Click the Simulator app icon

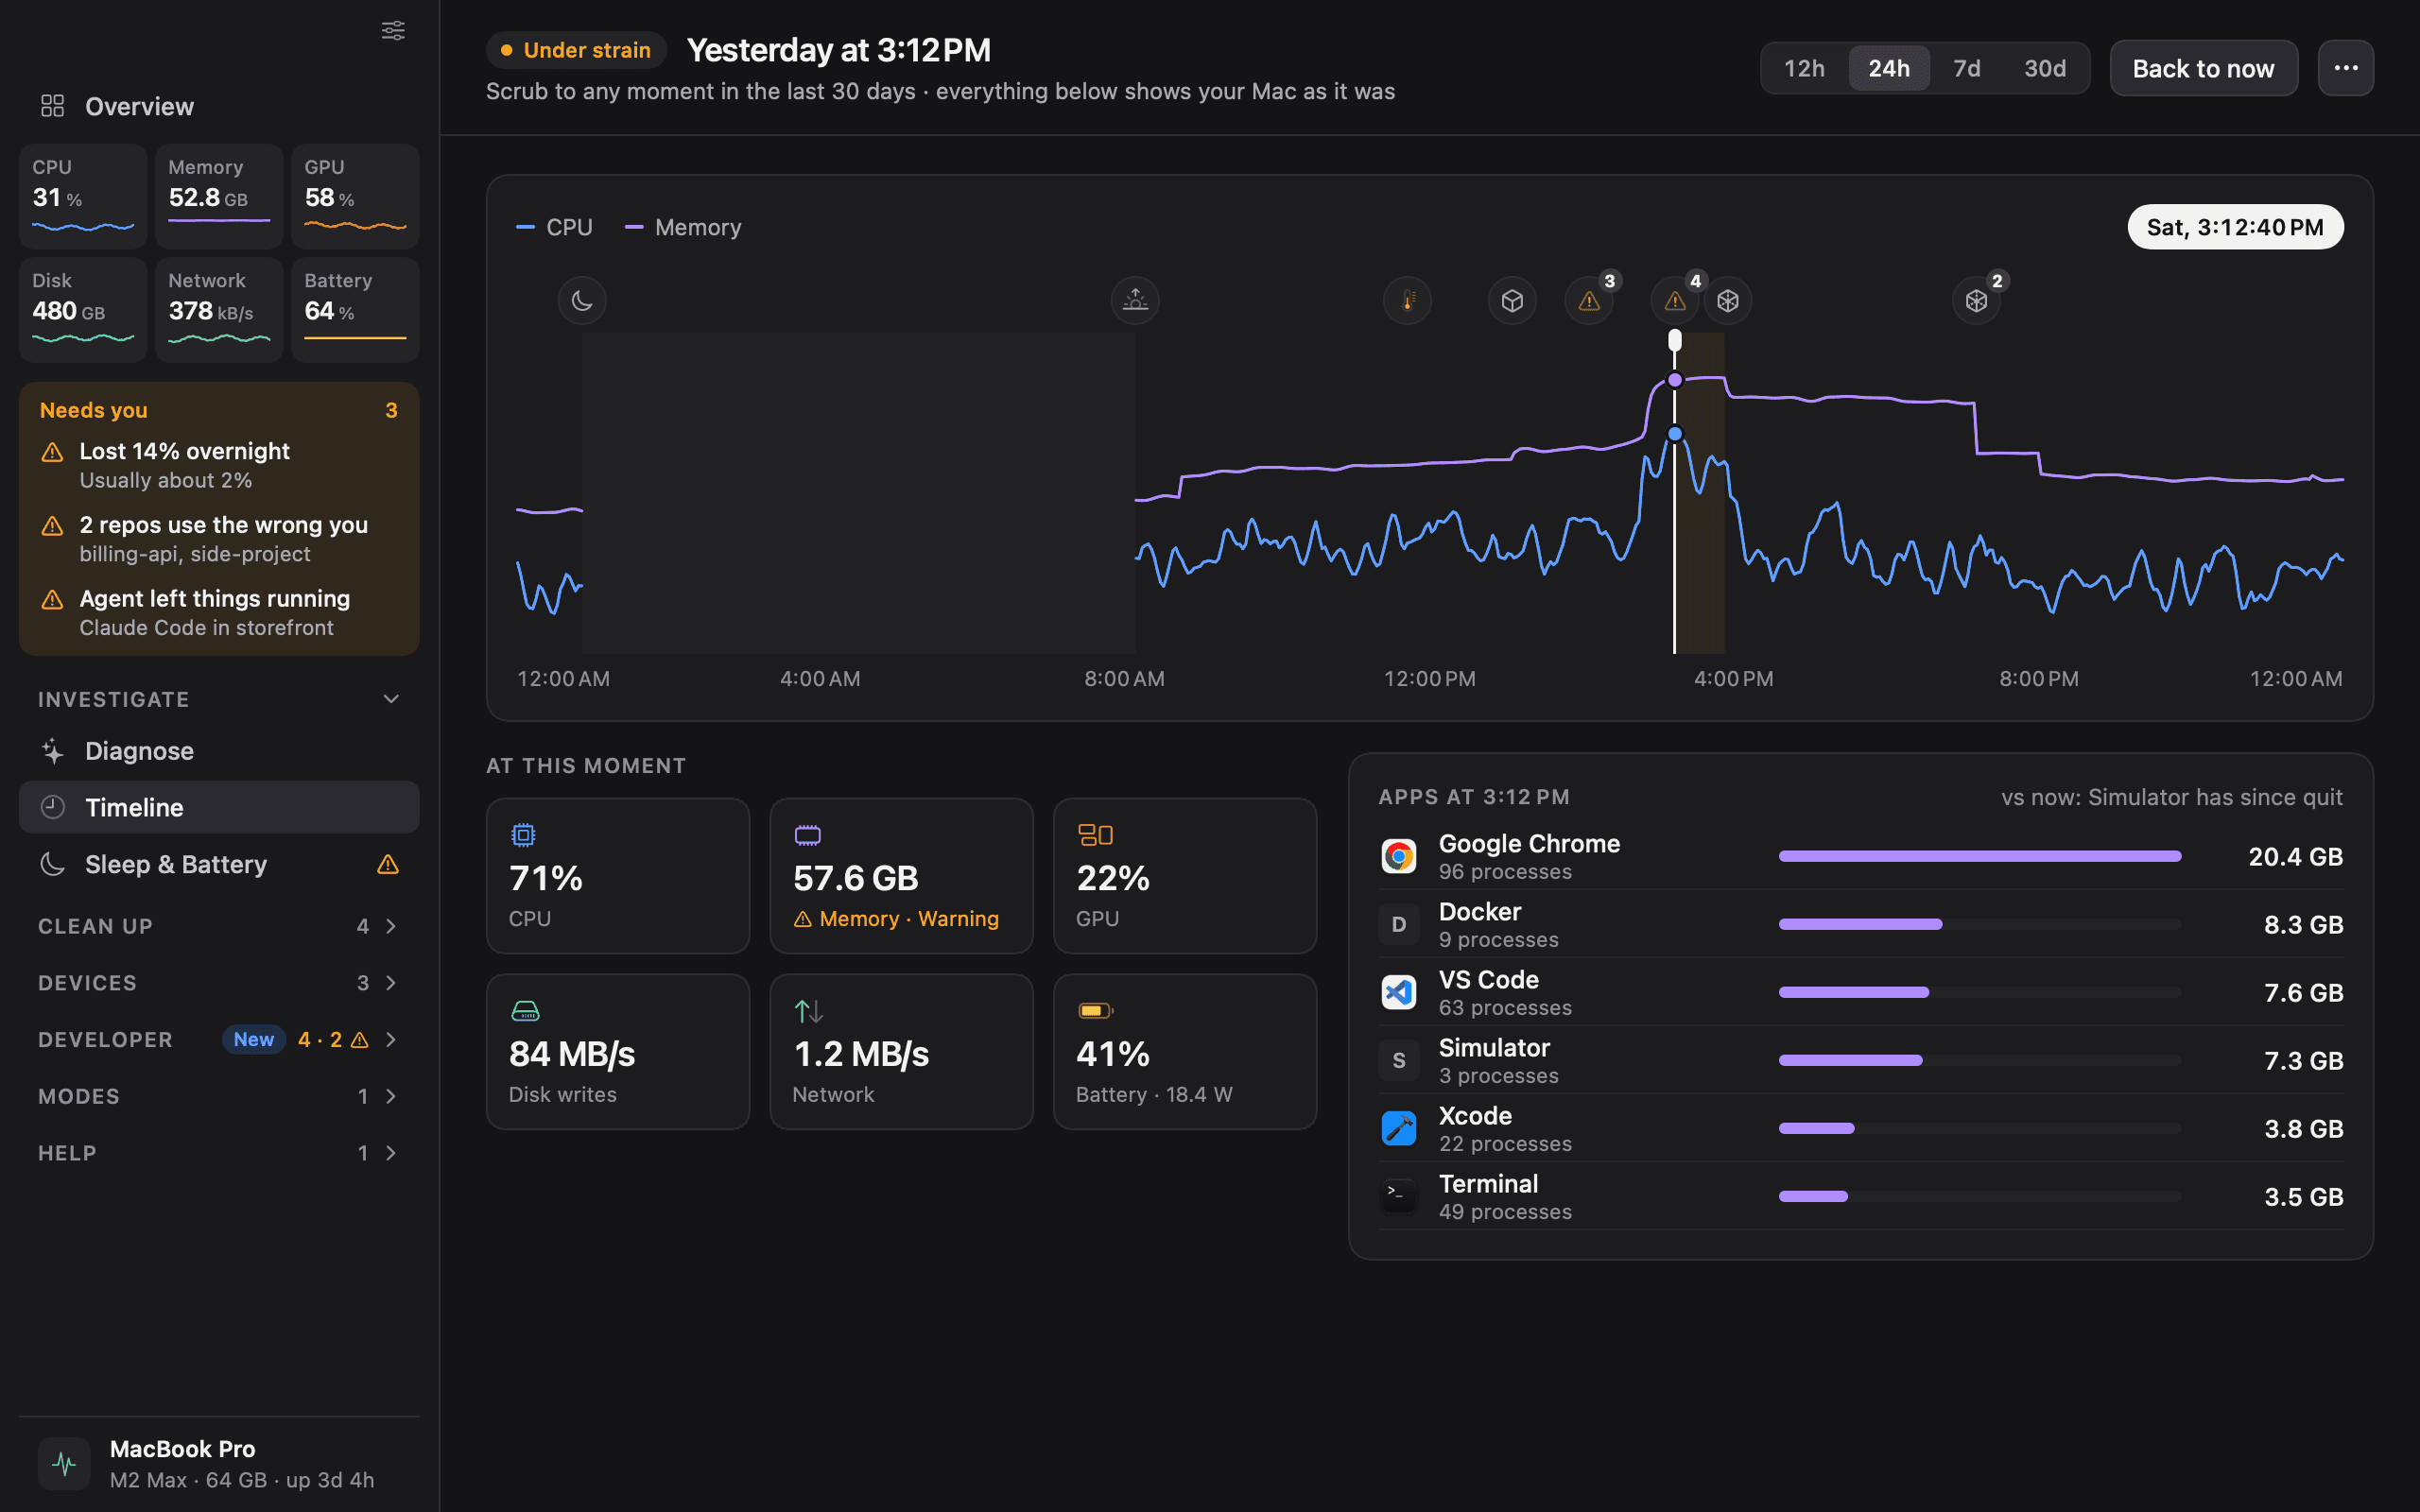point(1398,1060)
